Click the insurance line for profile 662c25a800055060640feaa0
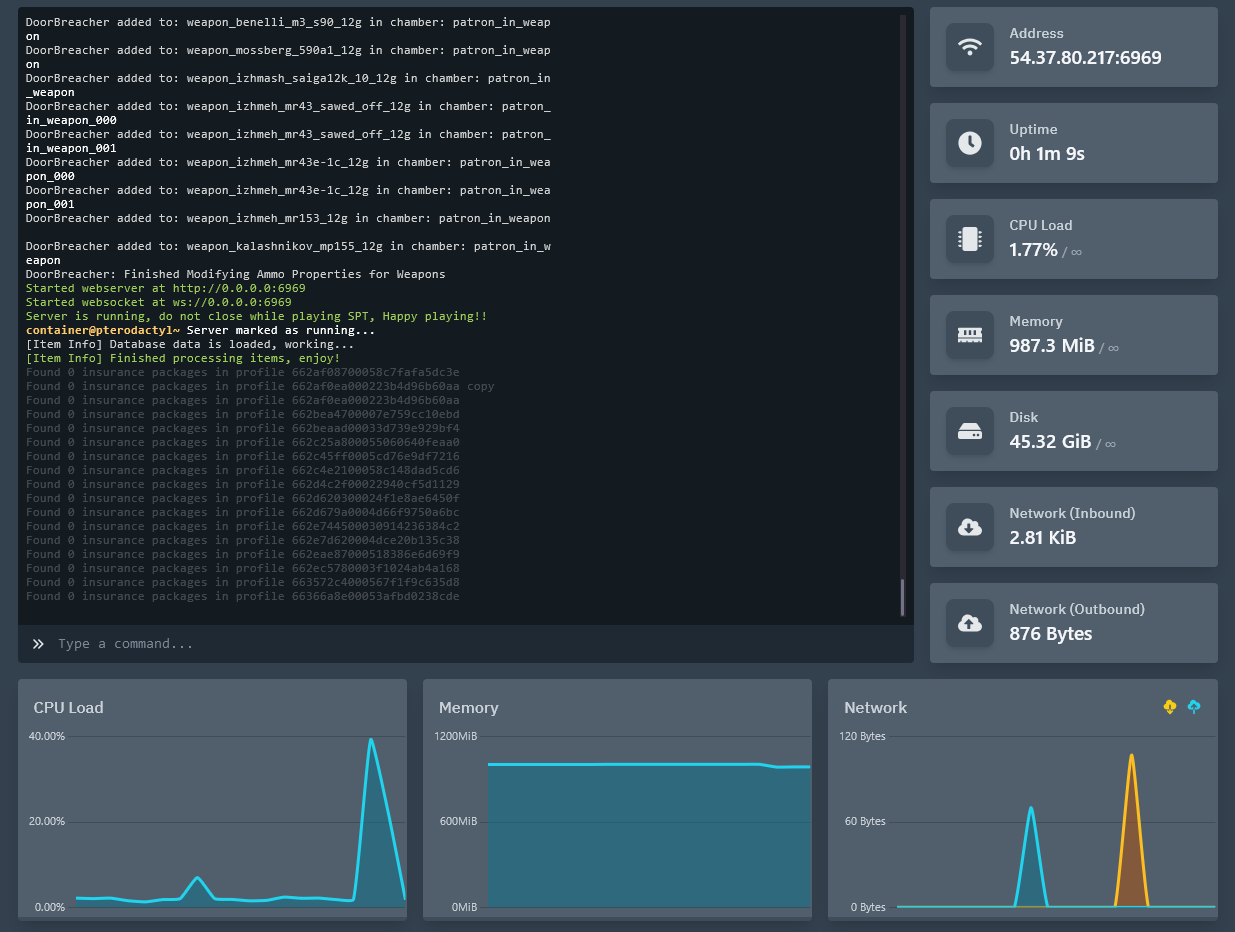This screenshot has width=1235, height=932. click(x=242, y=442)
